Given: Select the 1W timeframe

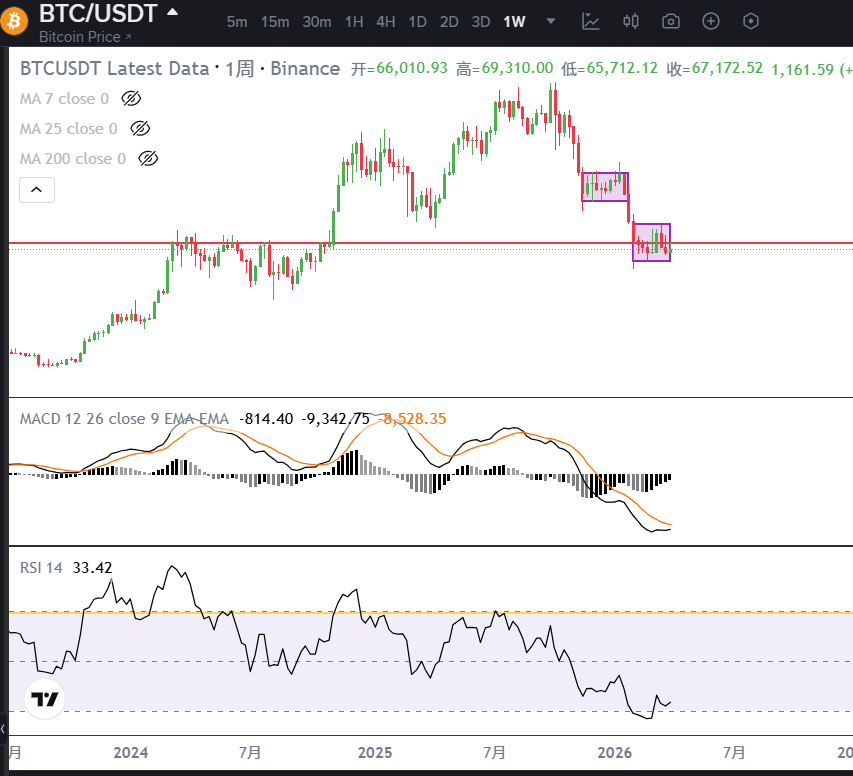Looking at the screenshot, I should (514, 22).
